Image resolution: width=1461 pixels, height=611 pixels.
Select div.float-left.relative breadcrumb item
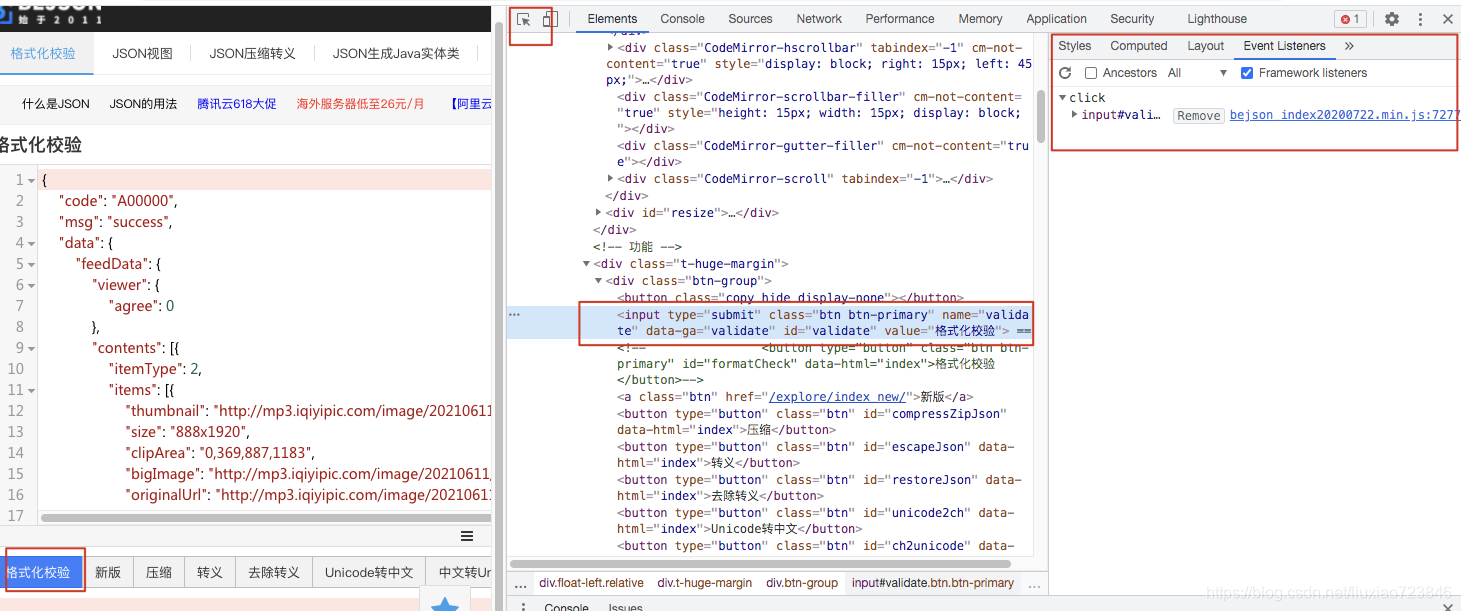(x=591, y=583)
